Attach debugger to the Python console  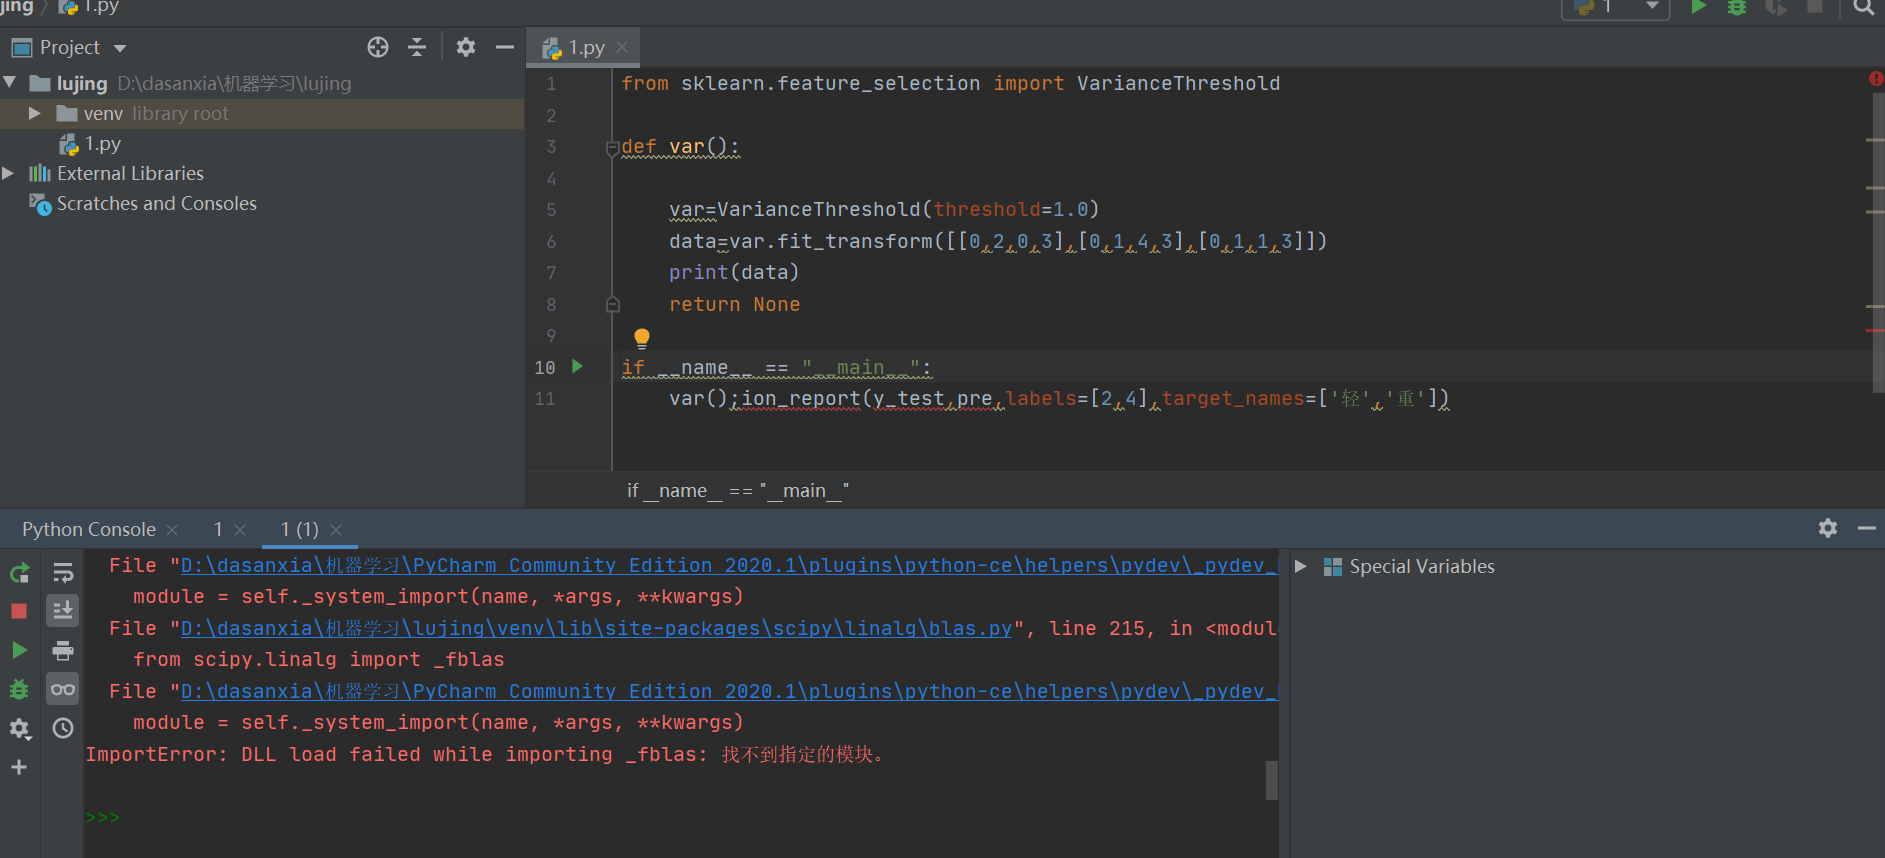pyautogui.click(x=19, y=689)
